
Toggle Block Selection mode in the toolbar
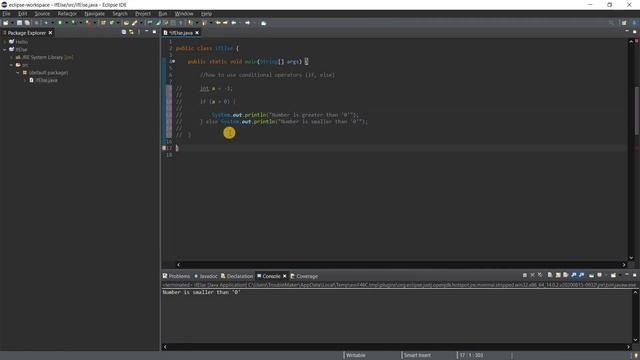point(173,23)
